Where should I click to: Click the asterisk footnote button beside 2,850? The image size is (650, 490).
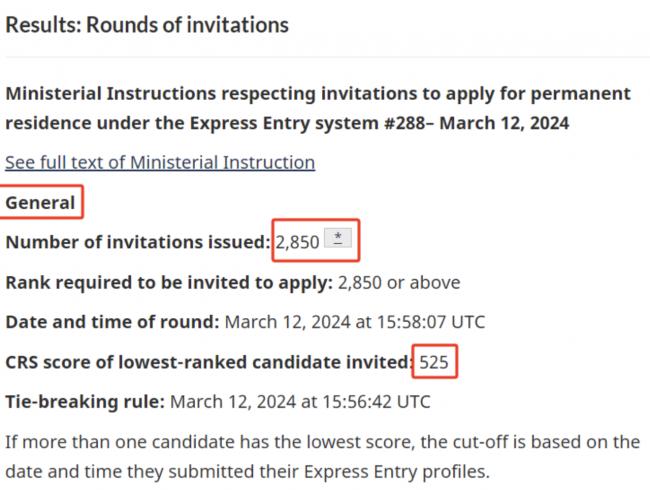(338, 238)
